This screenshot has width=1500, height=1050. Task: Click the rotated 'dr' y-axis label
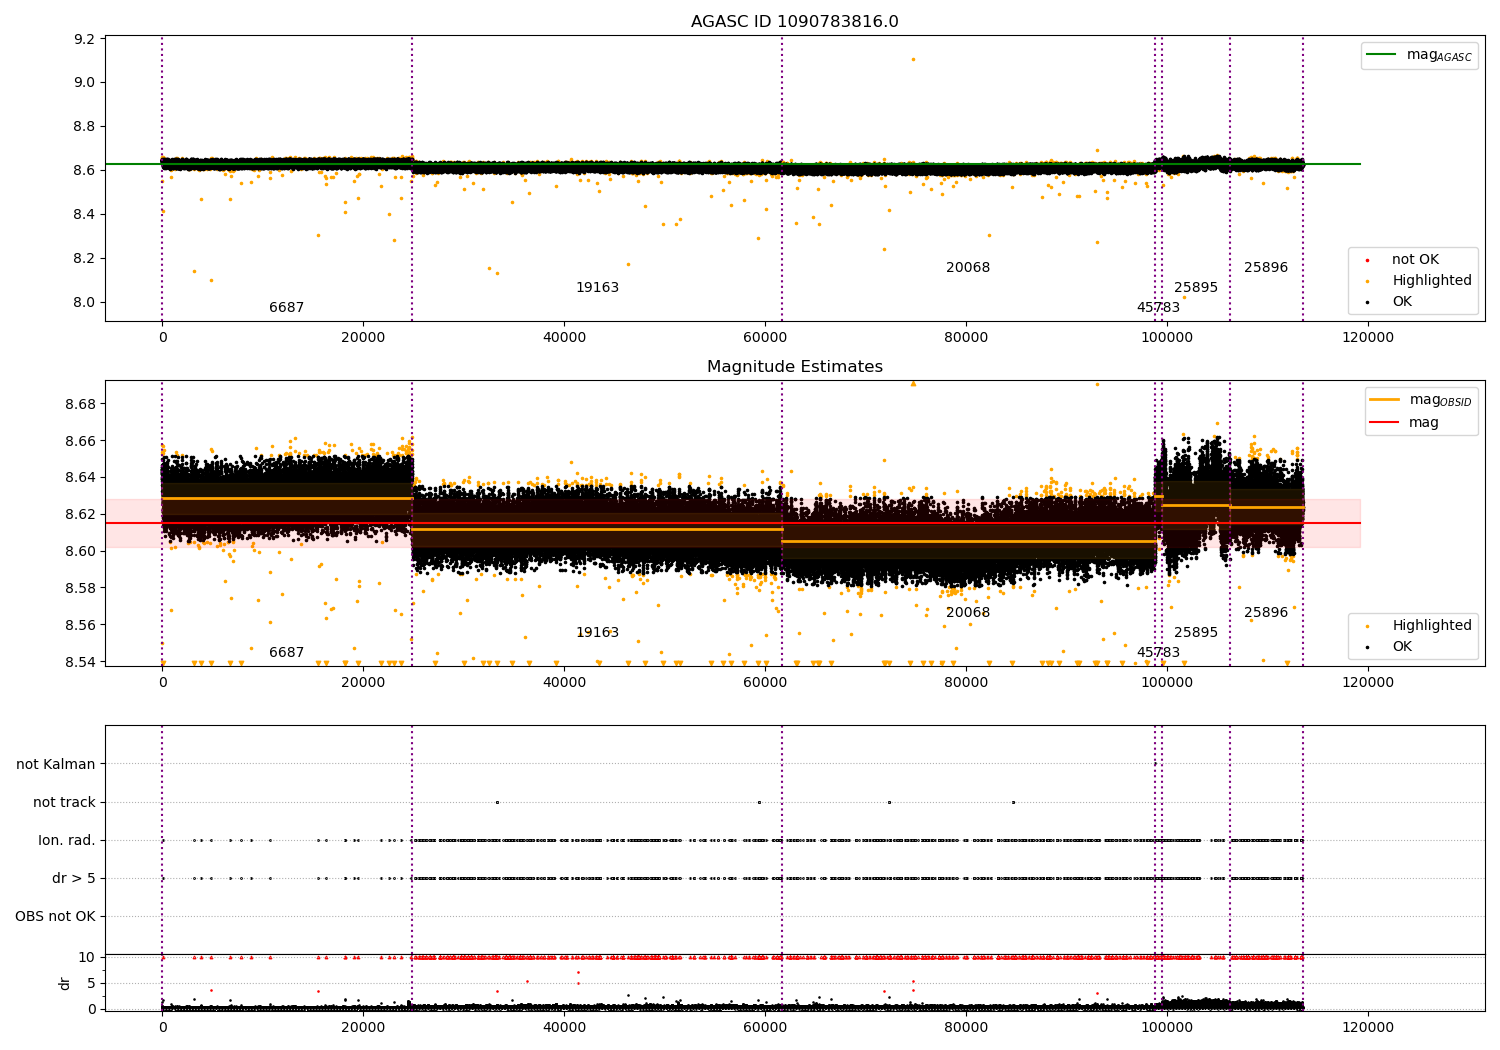point(65,983)
